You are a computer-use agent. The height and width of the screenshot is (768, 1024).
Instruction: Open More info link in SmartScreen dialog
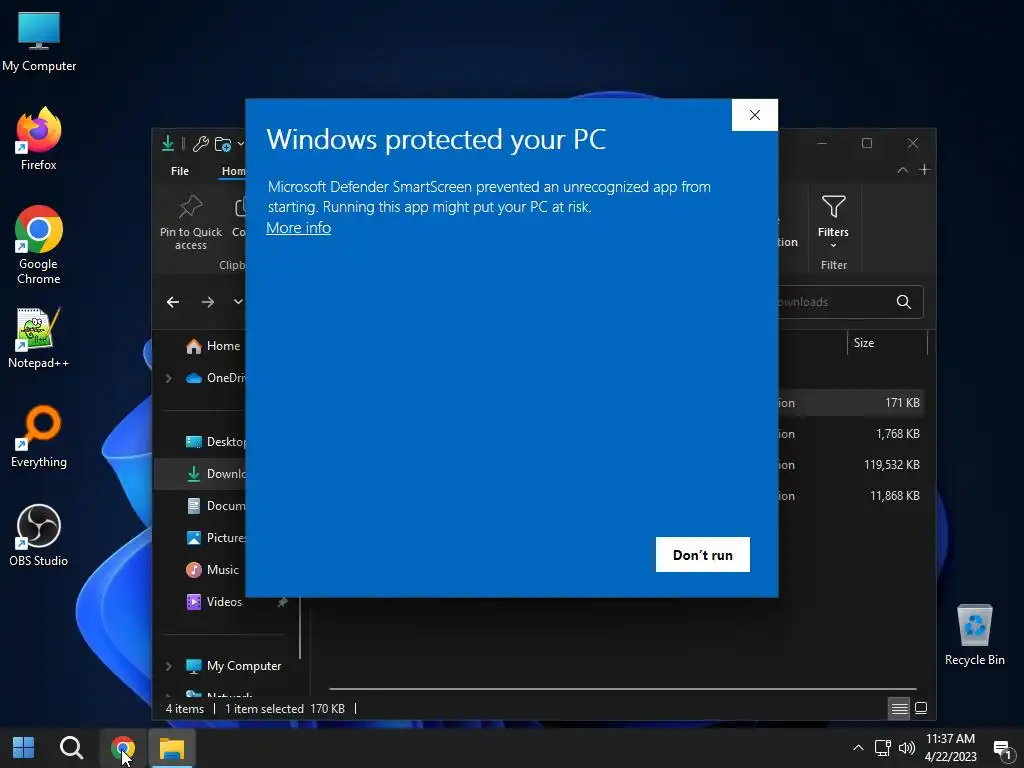[x=298, y=228]
